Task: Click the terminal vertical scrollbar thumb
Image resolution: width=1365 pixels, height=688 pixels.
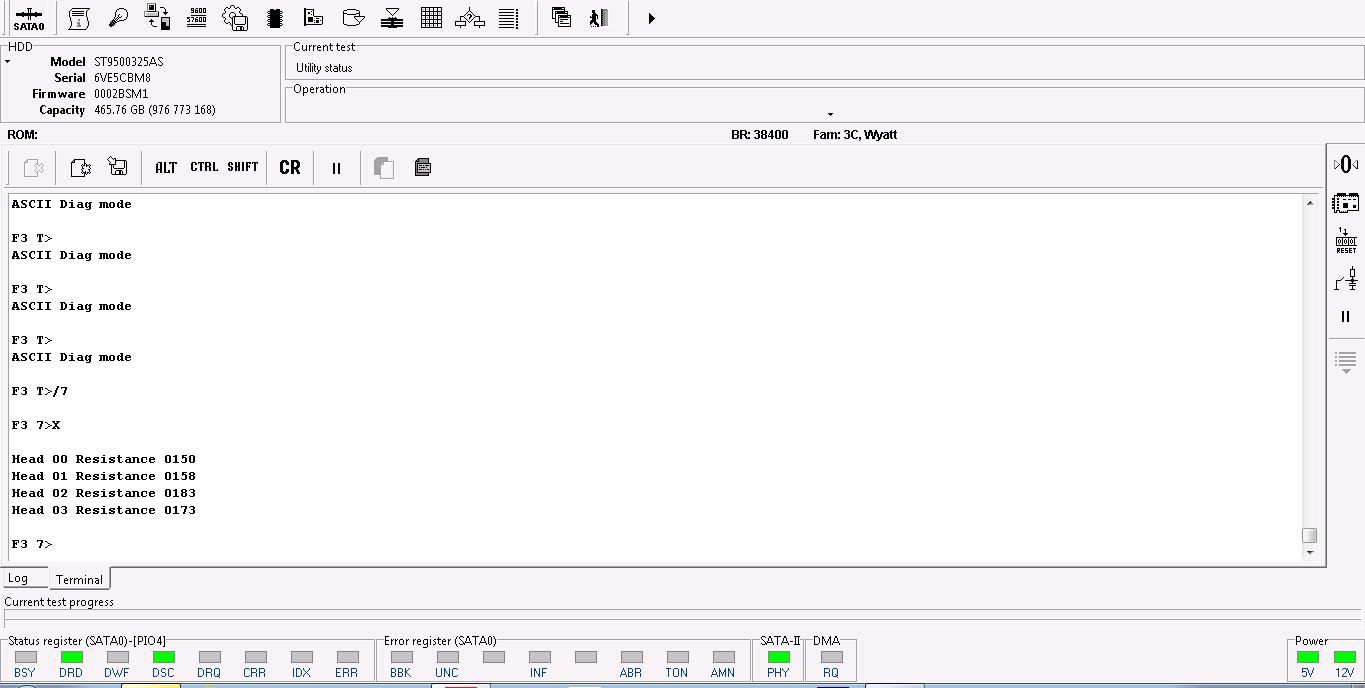Action: click(1310, 535)
